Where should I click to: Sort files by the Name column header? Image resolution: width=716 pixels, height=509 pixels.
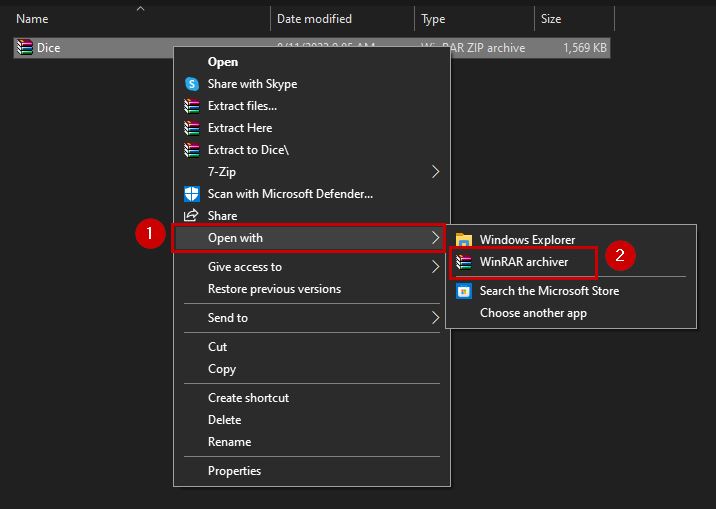(32, 19)
